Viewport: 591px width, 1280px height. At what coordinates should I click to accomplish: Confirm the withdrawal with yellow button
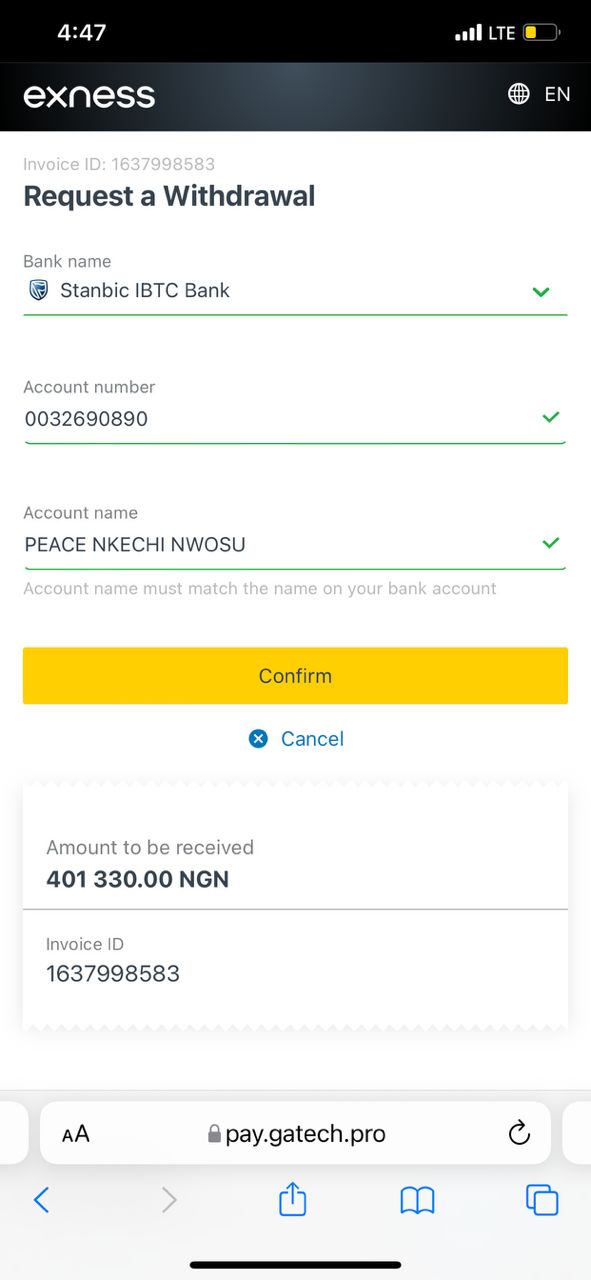[295, 676]
